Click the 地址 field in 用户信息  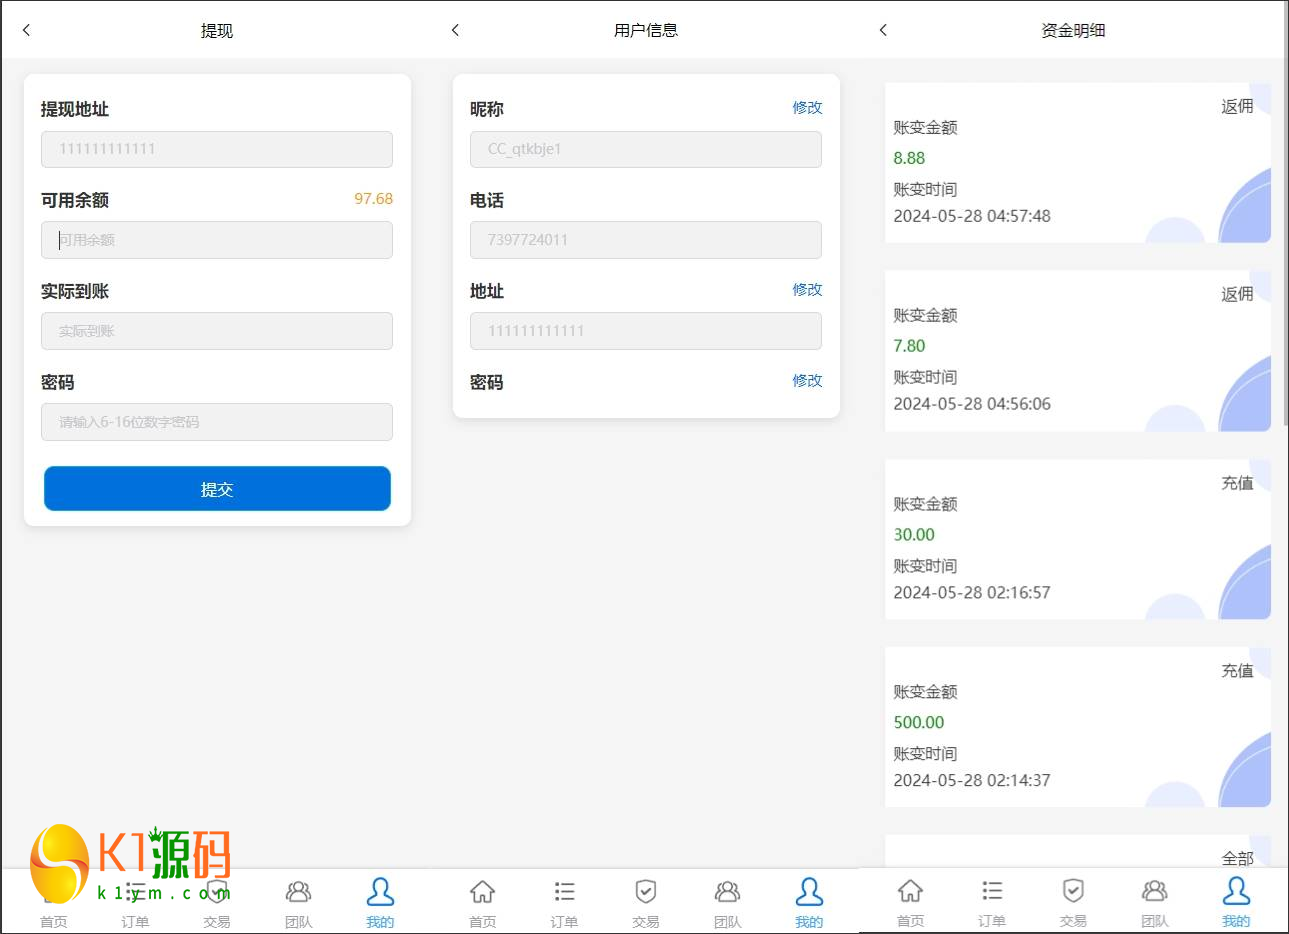tap(646, 331)
